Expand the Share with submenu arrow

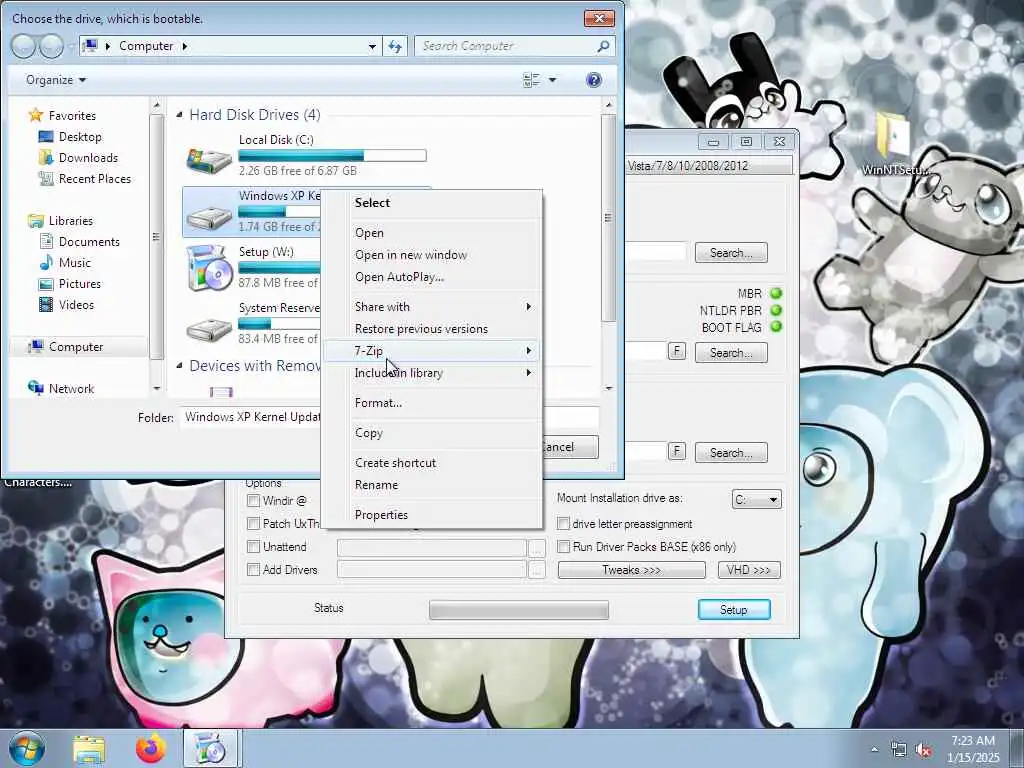point(528,307)
